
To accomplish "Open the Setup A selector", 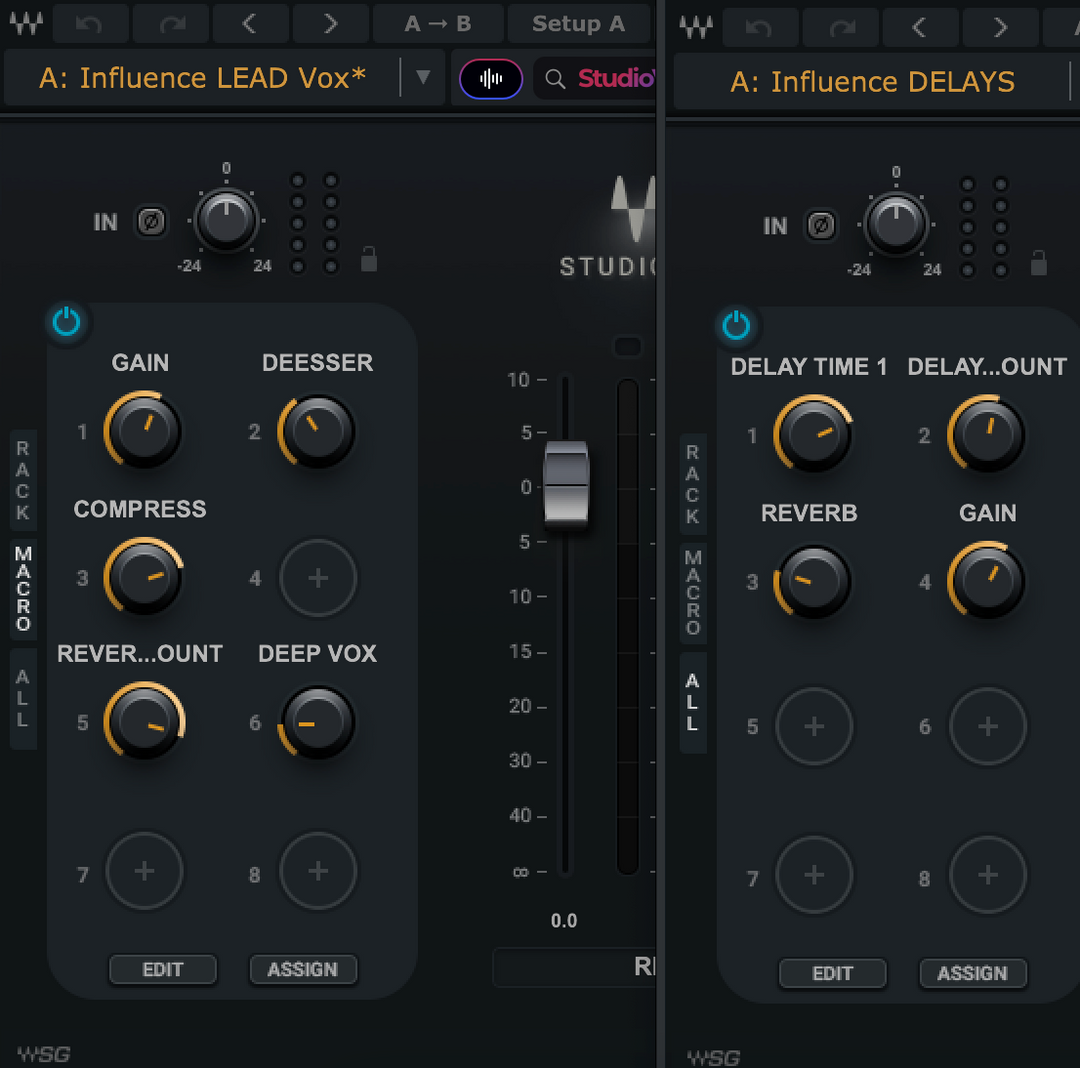I will pos(579,23).
